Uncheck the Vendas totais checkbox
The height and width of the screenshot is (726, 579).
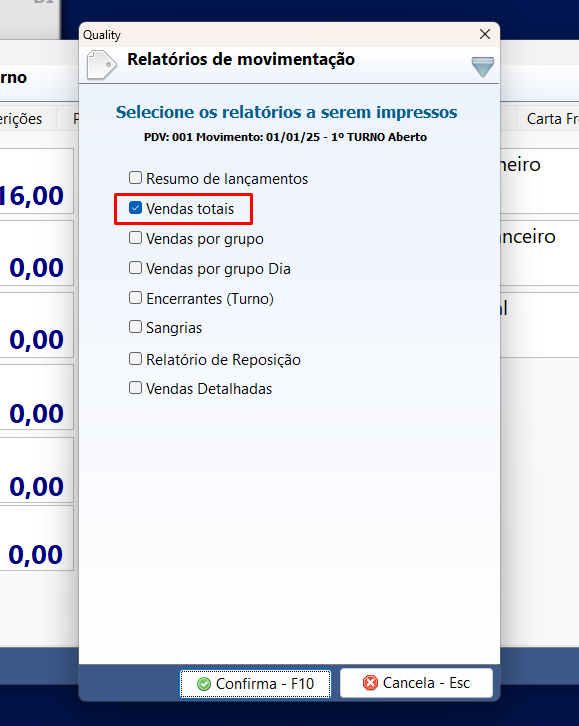click(135, 208)
